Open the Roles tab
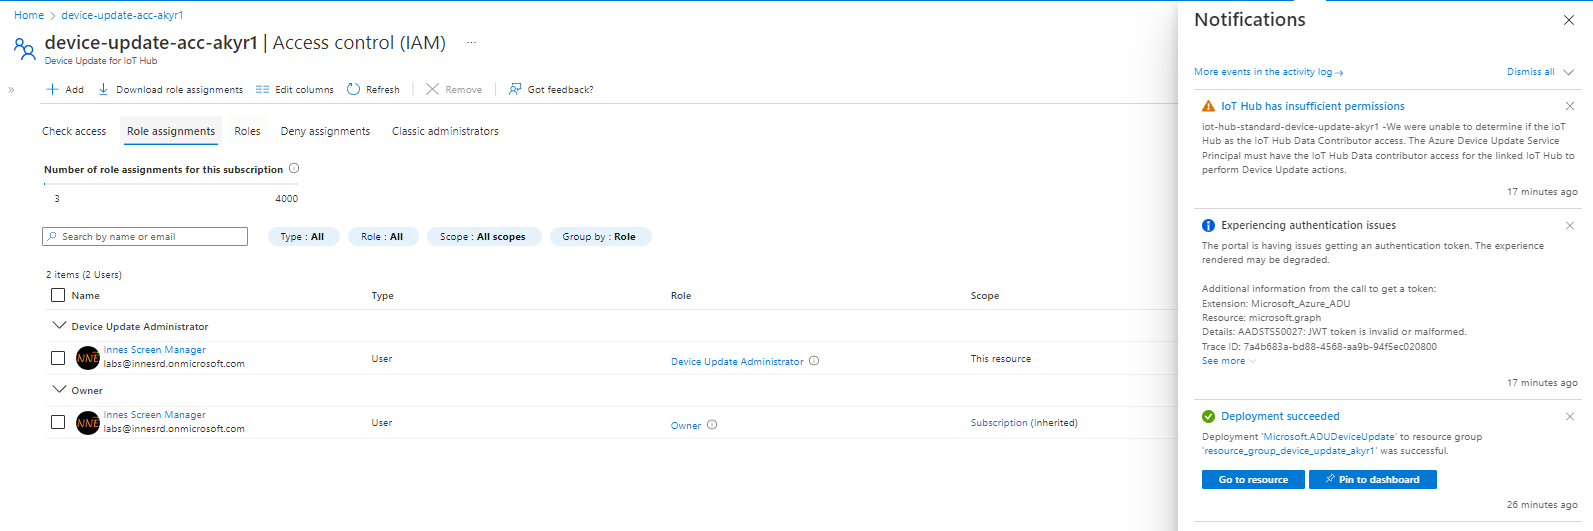 coord(247,131)
